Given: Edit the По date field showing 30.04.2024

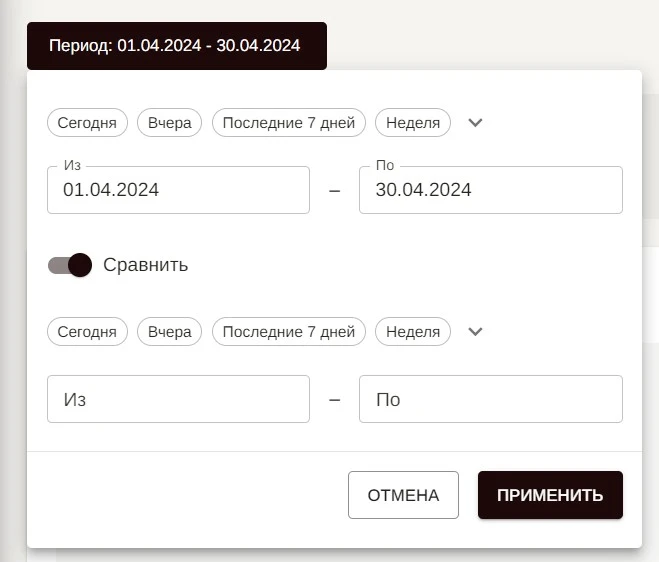Looking at the screenshot, I should click(x=491, y=190).
